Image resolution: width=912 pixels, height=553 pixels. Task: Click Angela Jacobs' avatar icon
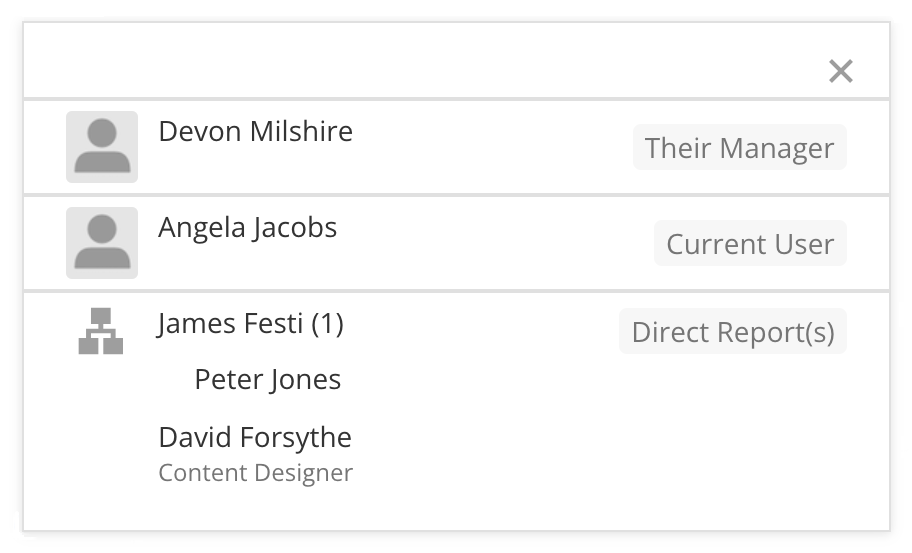(102, 242)
